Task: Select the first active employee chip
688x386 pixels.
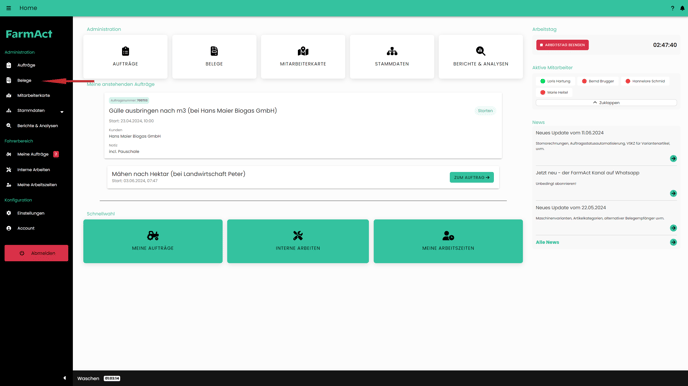Action: (555, 81)
